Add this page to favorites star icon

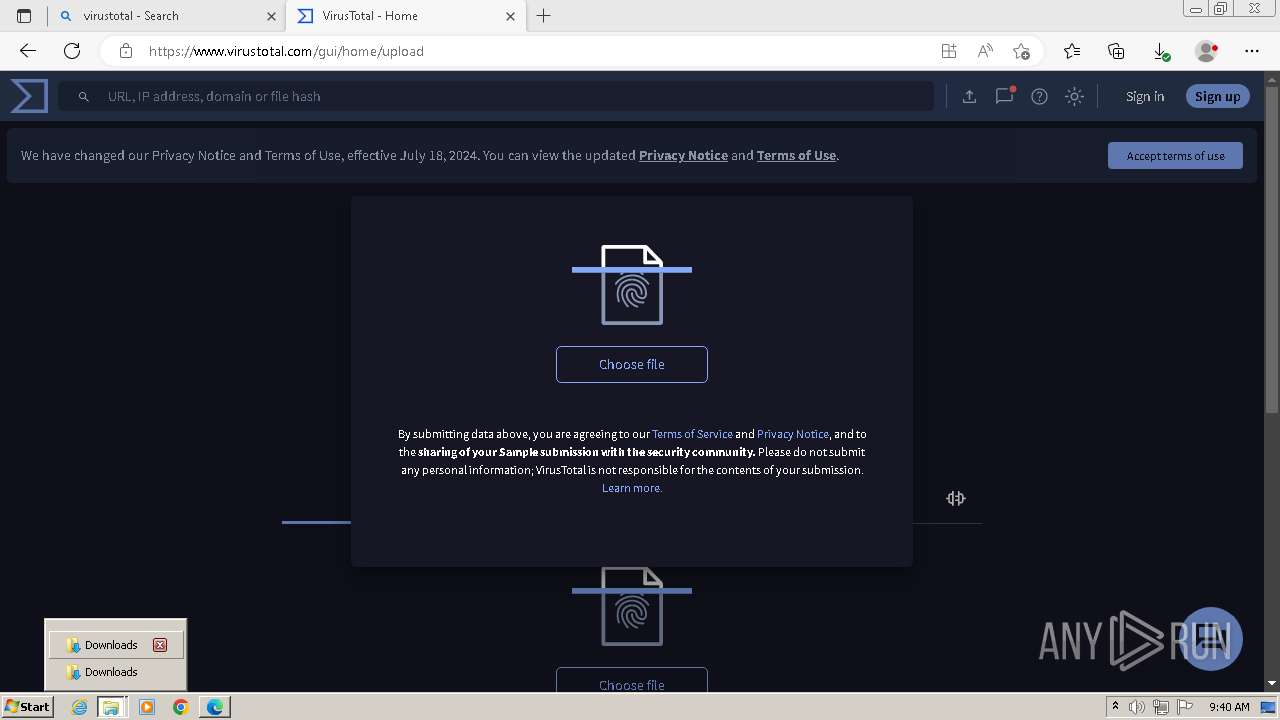(x=1021, y=51)
